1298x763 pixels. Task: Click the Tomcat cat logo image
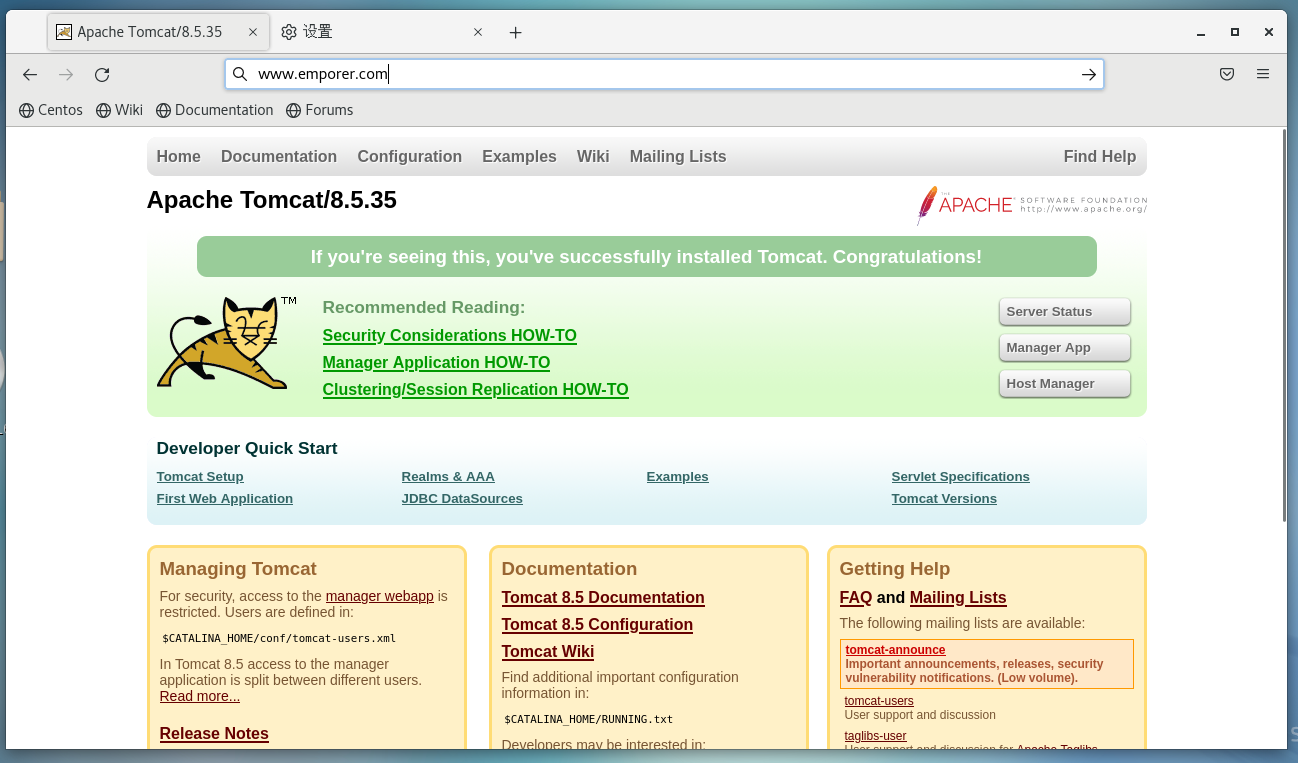[x=226, y=342]
